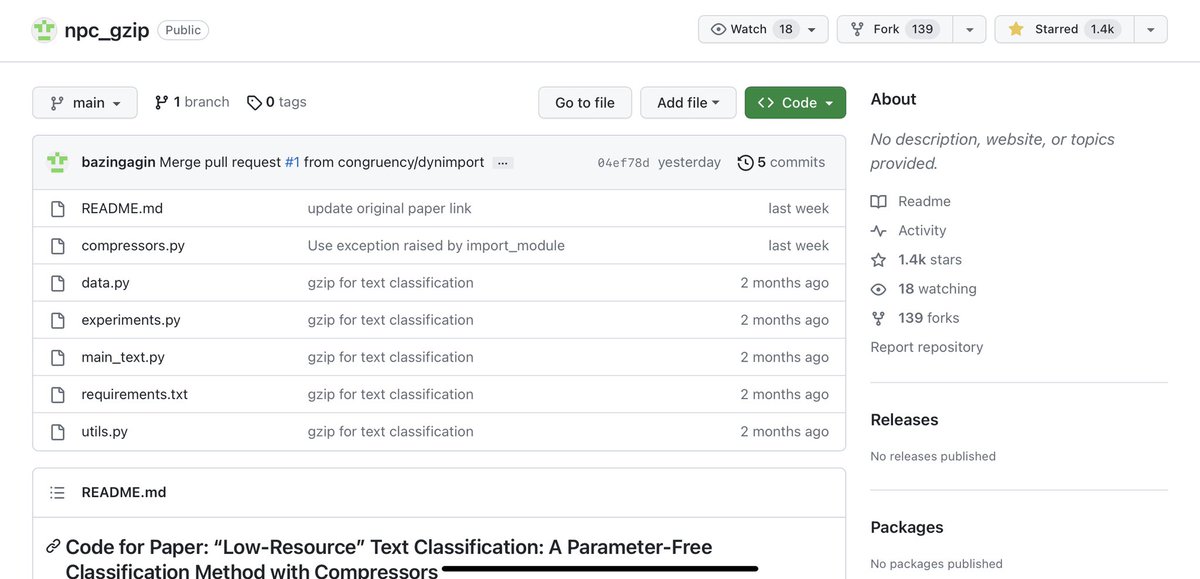The image size is (1200, 579).
Task: Click the tag icon beside 0 tags
Action: tap(254, 102)
